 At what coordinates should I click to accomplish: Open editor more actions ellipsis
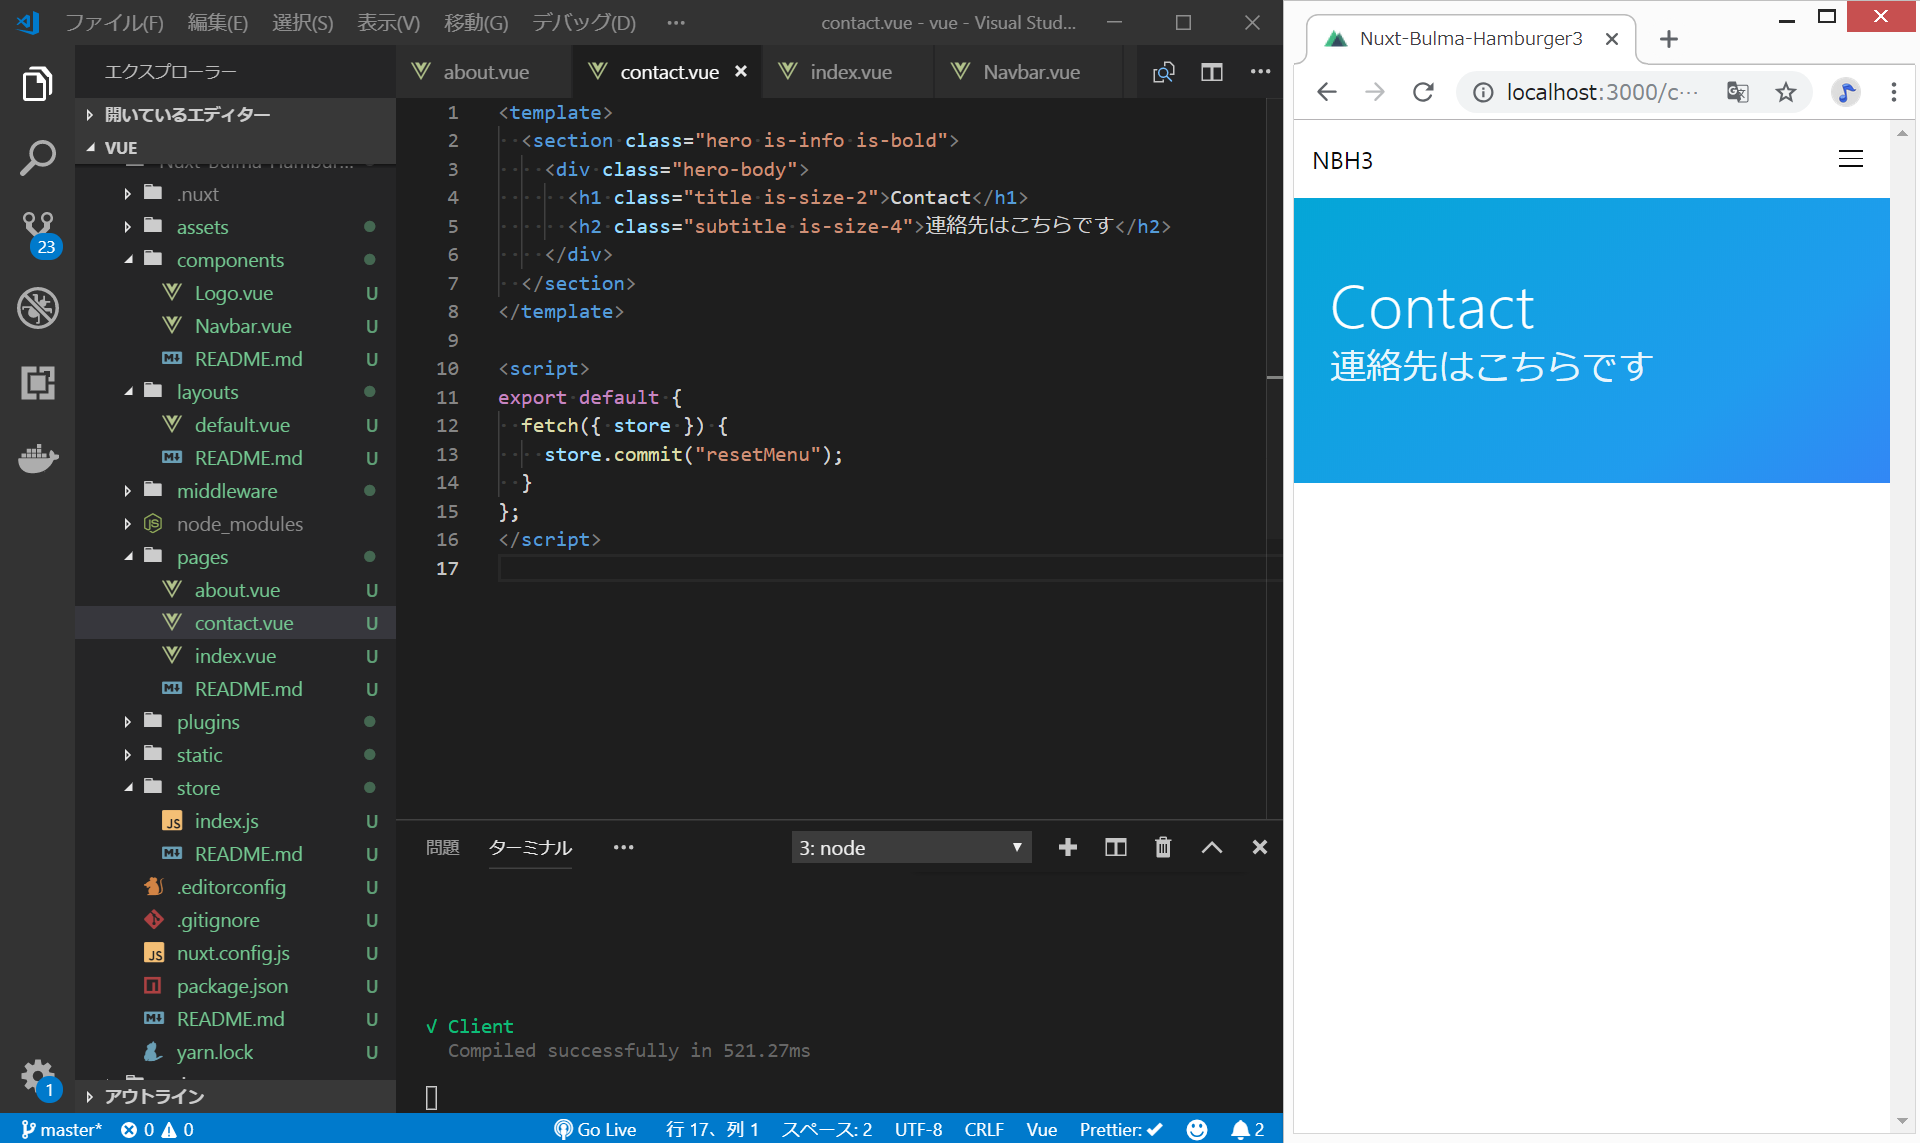click(x=1260, y=72)
